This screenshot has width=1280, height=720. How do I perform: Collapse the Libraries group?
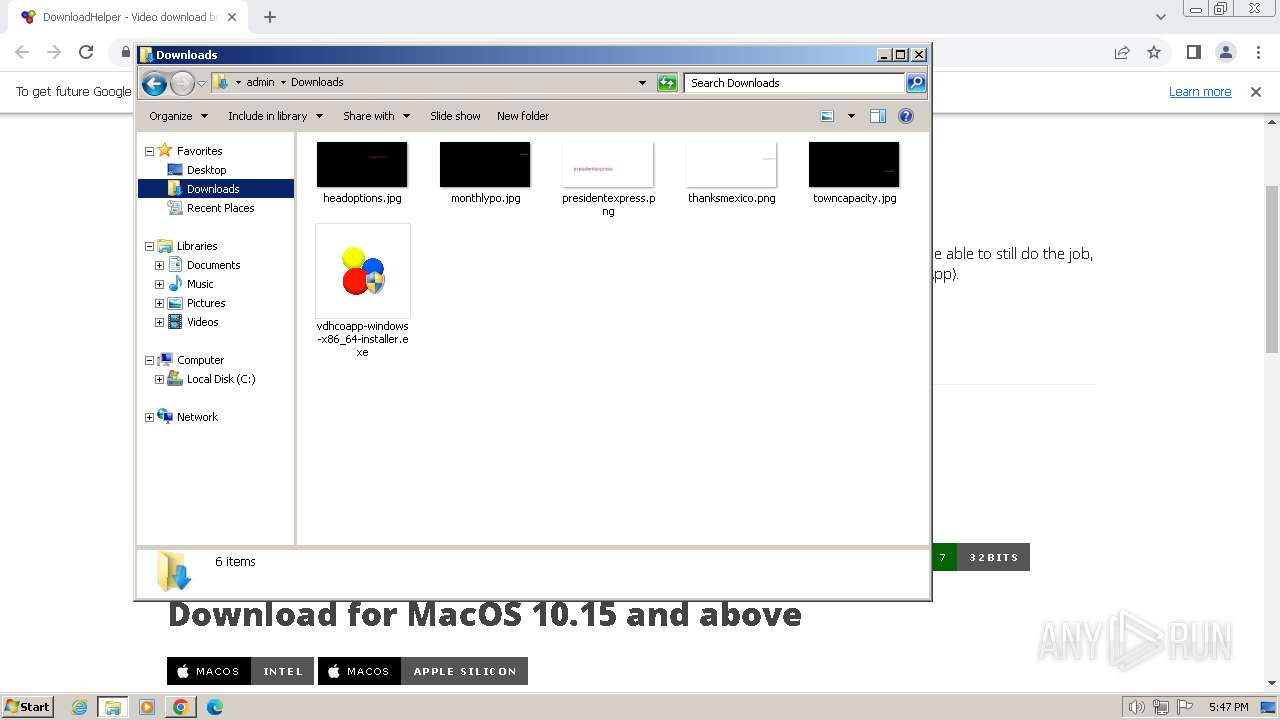(150, 246)
